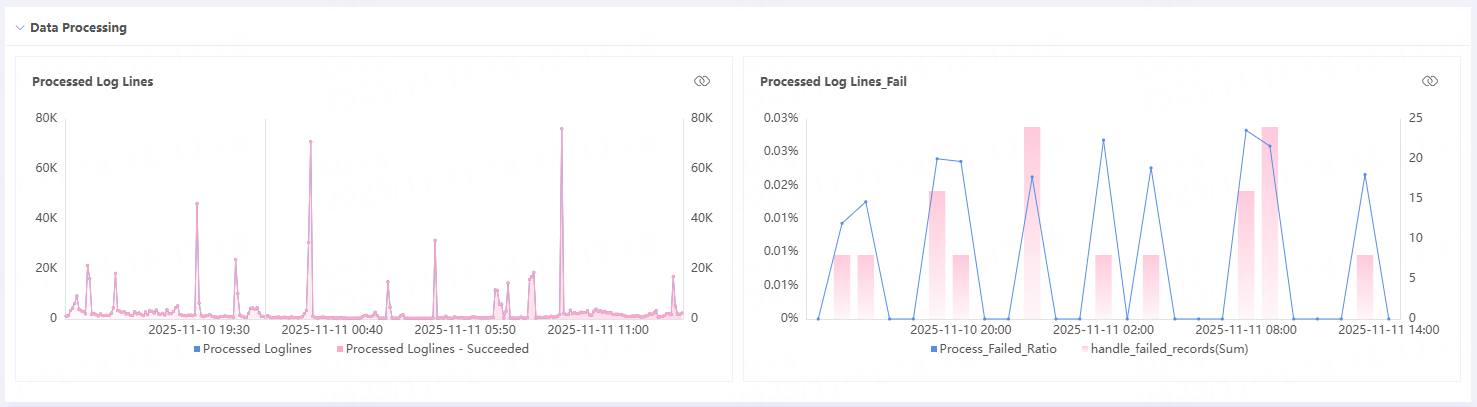Image resolution: width=1477 pixels, height=407 pixels.
Task: Click pink swatch beside handle_failed_records(Sum)
Action: pyautogui.click(x=1084, y=349)
